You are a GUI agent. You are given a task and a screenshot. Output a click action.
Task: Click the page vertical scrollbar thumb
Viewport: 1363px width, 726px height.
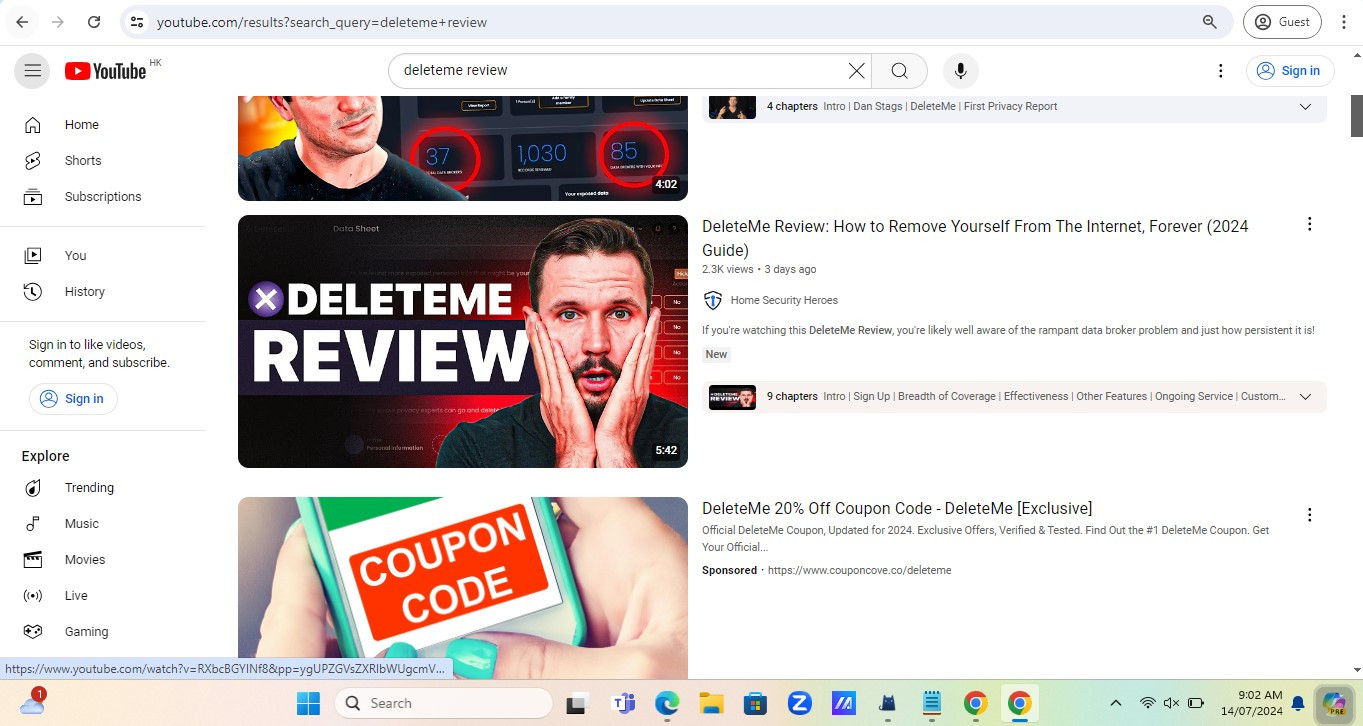(1356, 116)
